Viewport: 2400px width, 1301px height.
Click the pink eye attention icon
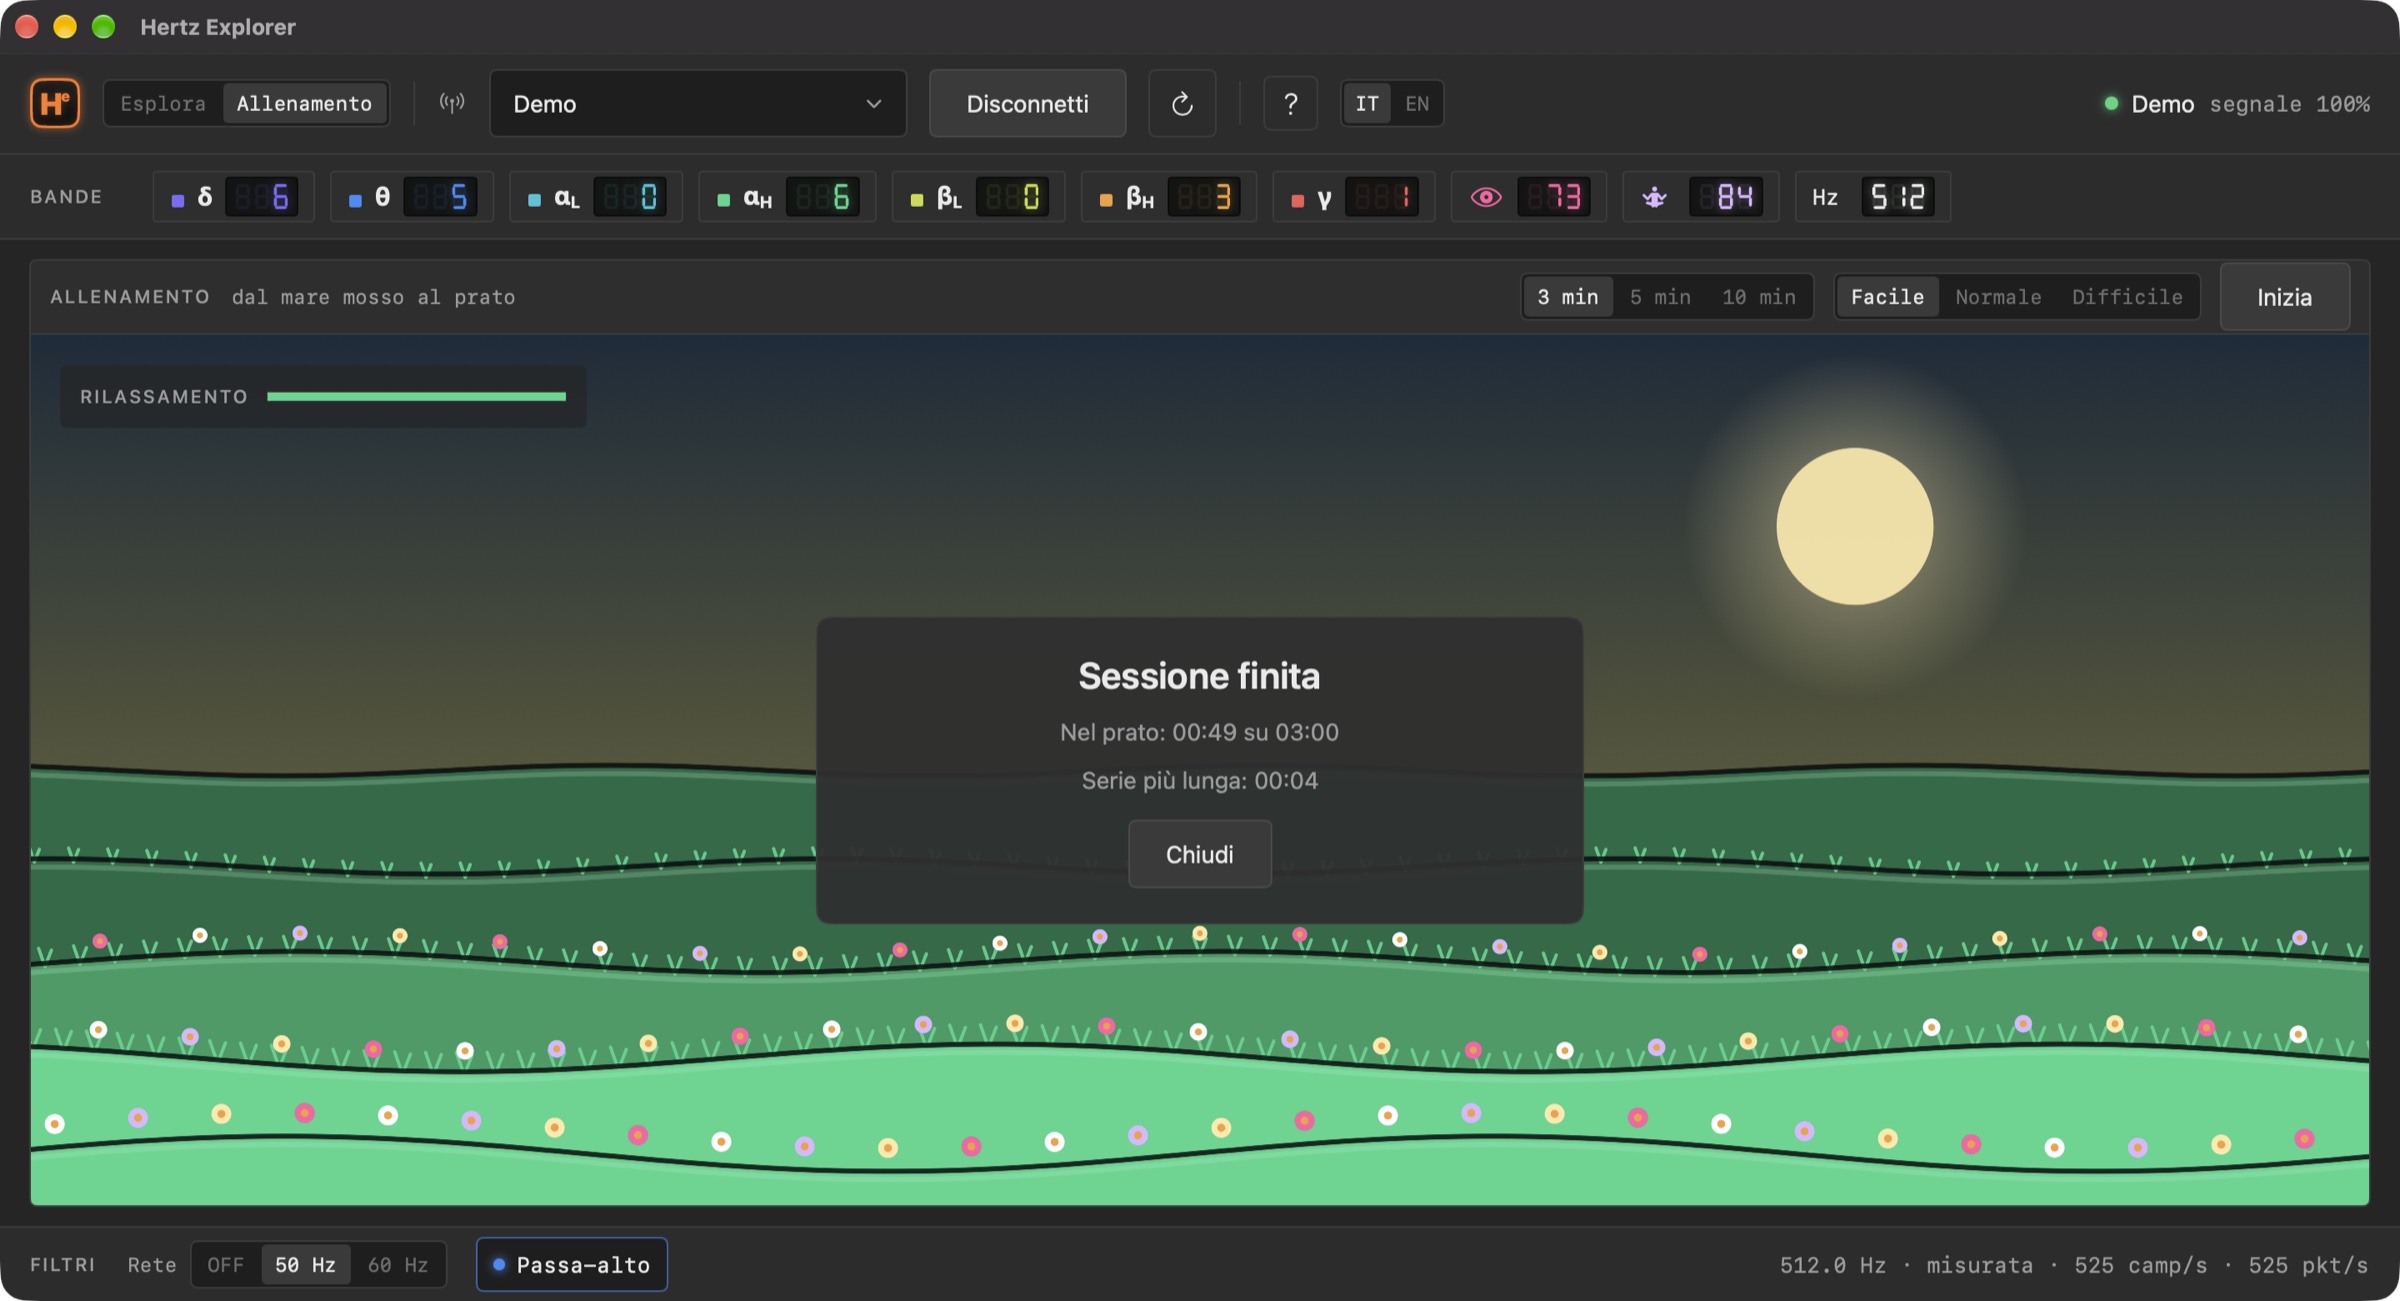click(1486, 197)
